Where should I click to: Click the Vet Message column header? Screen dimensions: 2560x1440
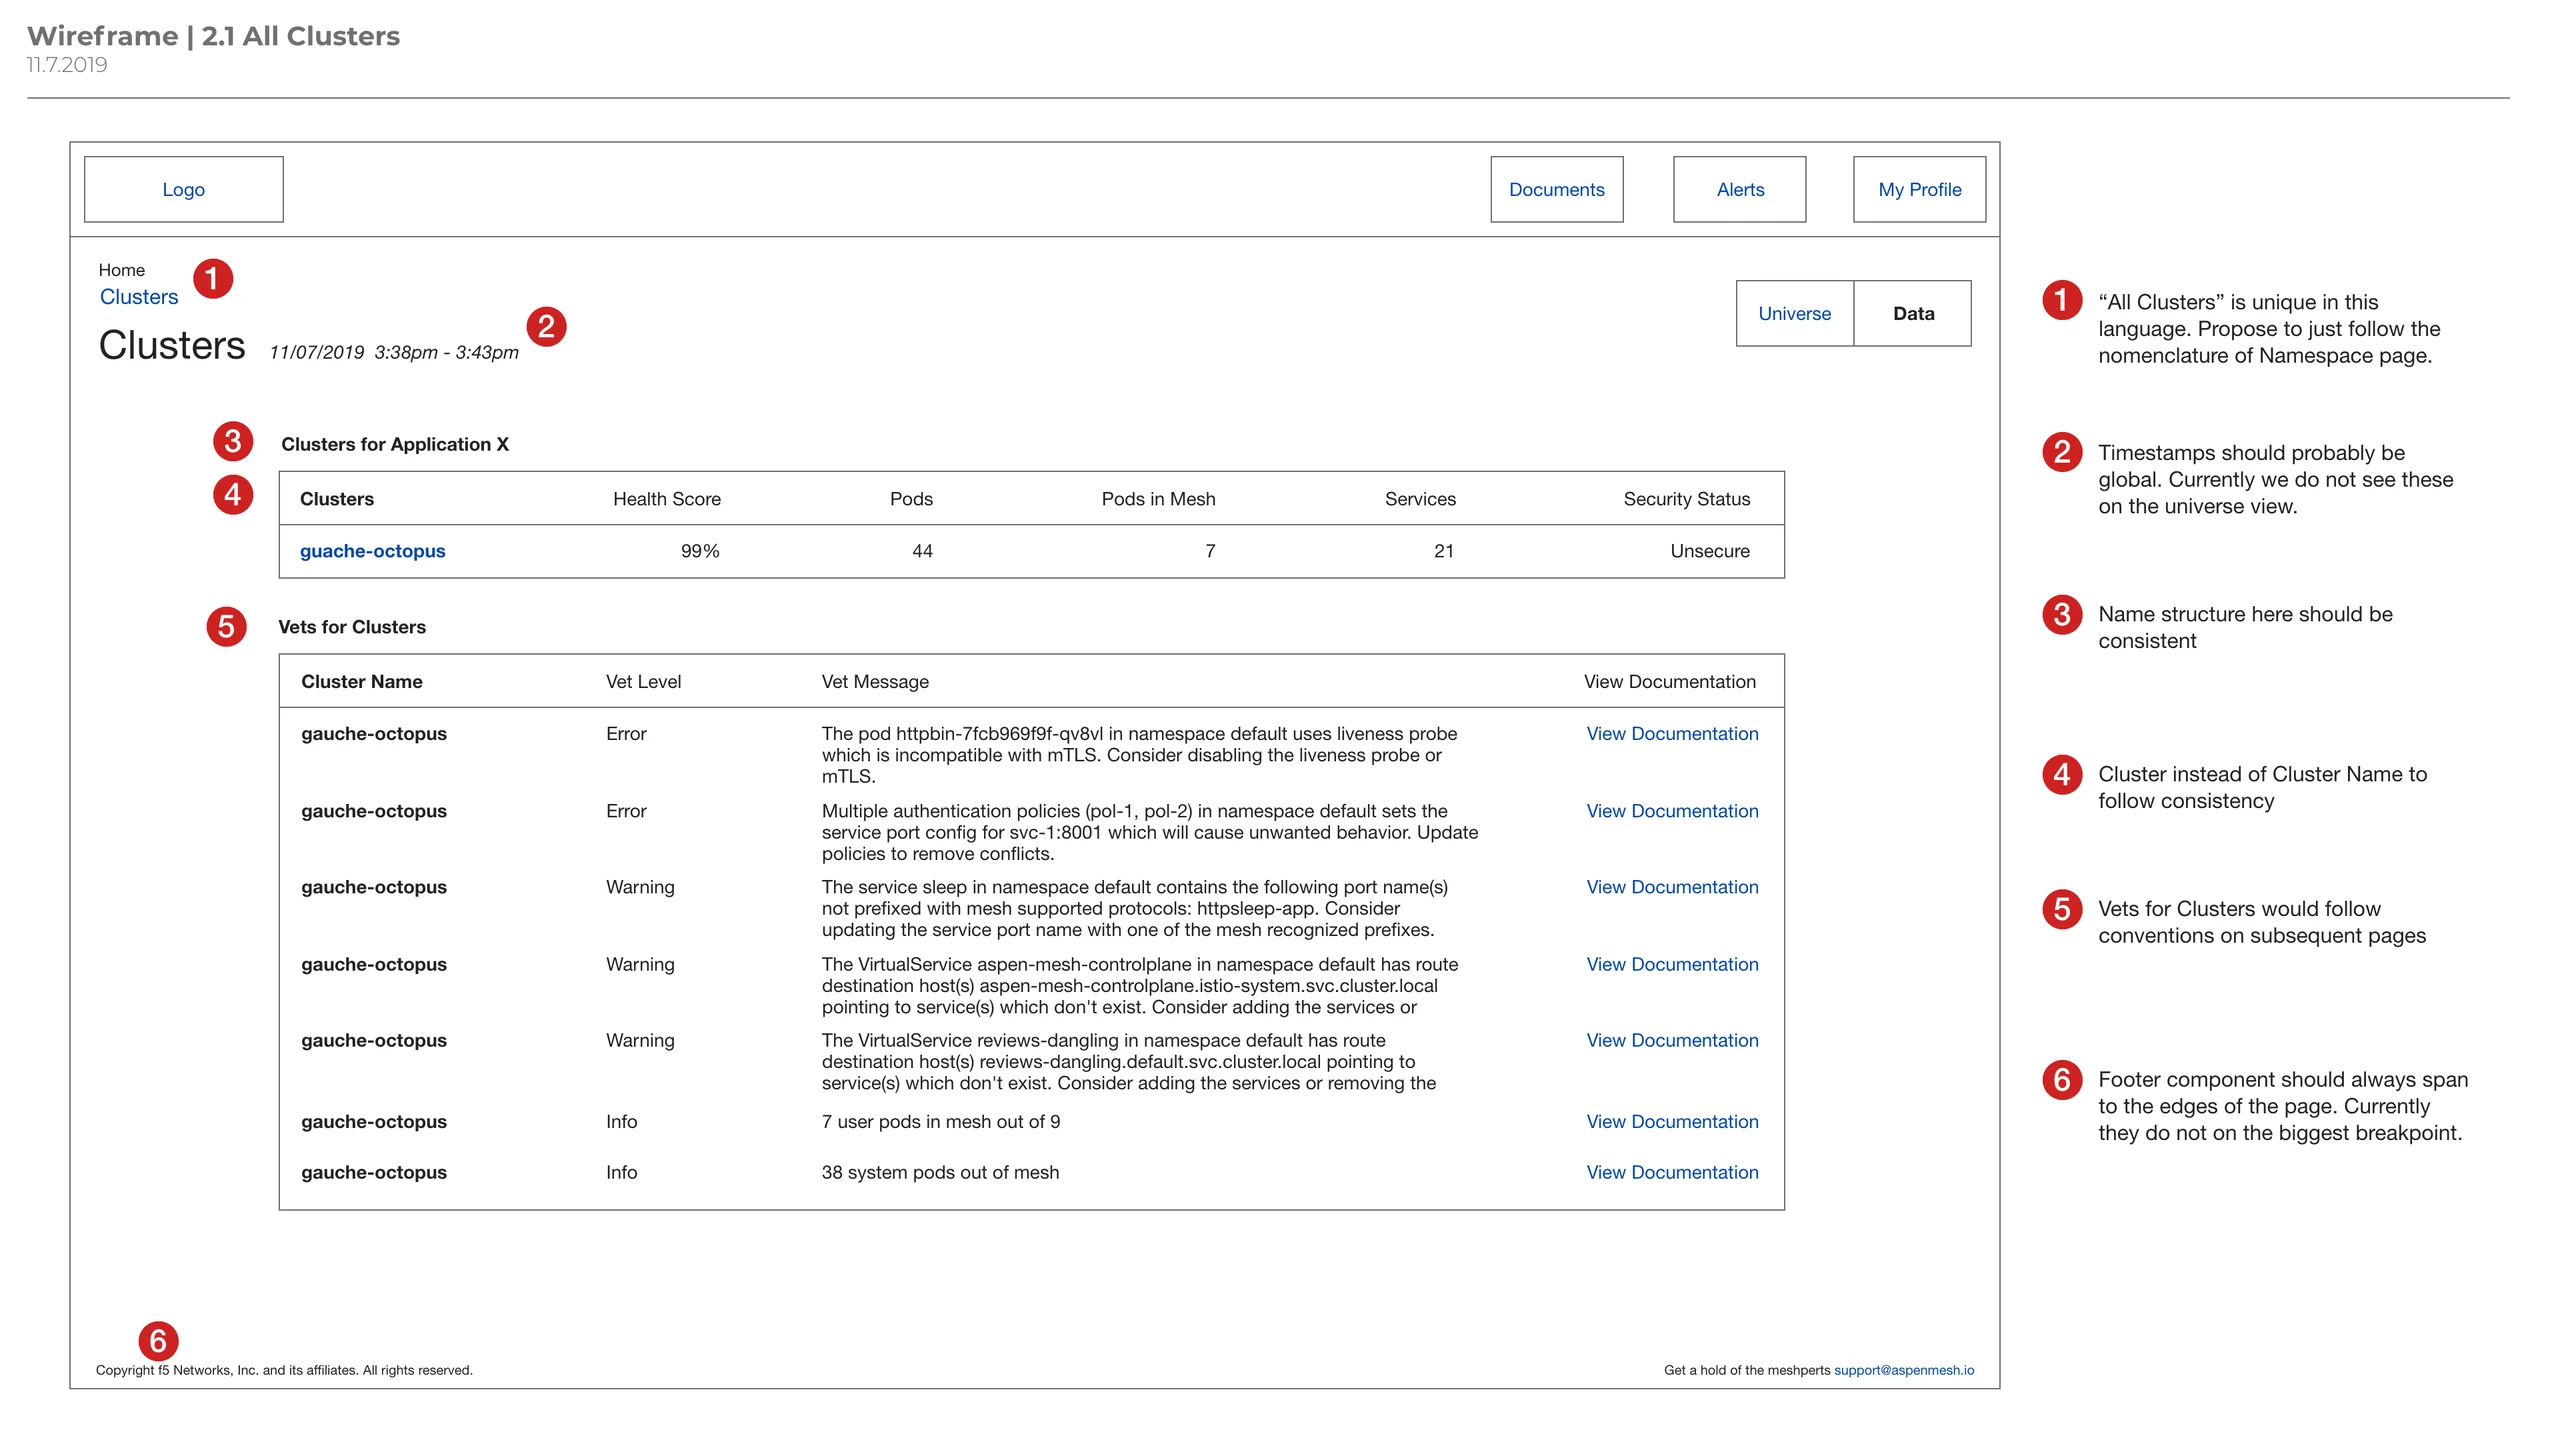pyautogui.click(x=875, y=682)
